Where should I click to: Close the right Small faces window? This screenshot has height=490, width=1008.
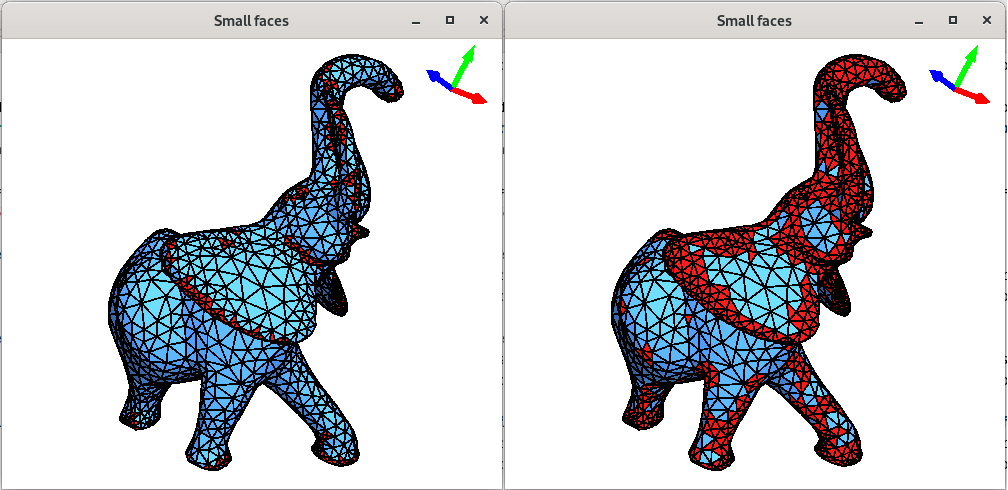tap(987, 20)
